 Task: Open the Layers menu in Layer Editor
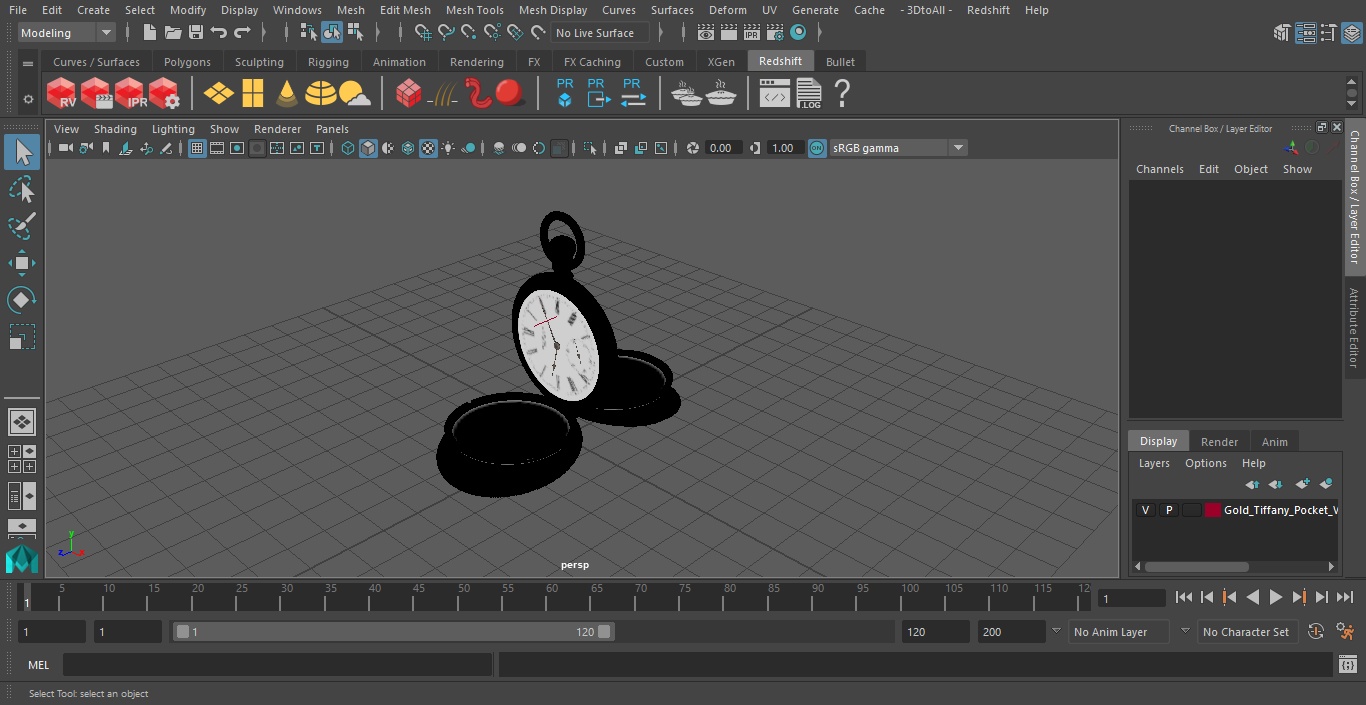tap(1154, 463)
